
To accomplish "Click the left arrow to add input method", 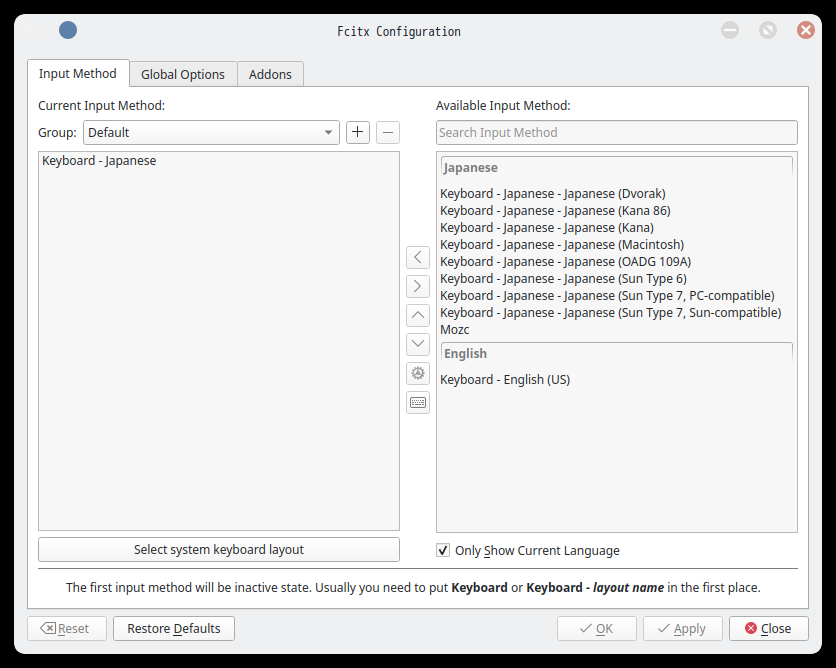I will (x=418, y=258).
